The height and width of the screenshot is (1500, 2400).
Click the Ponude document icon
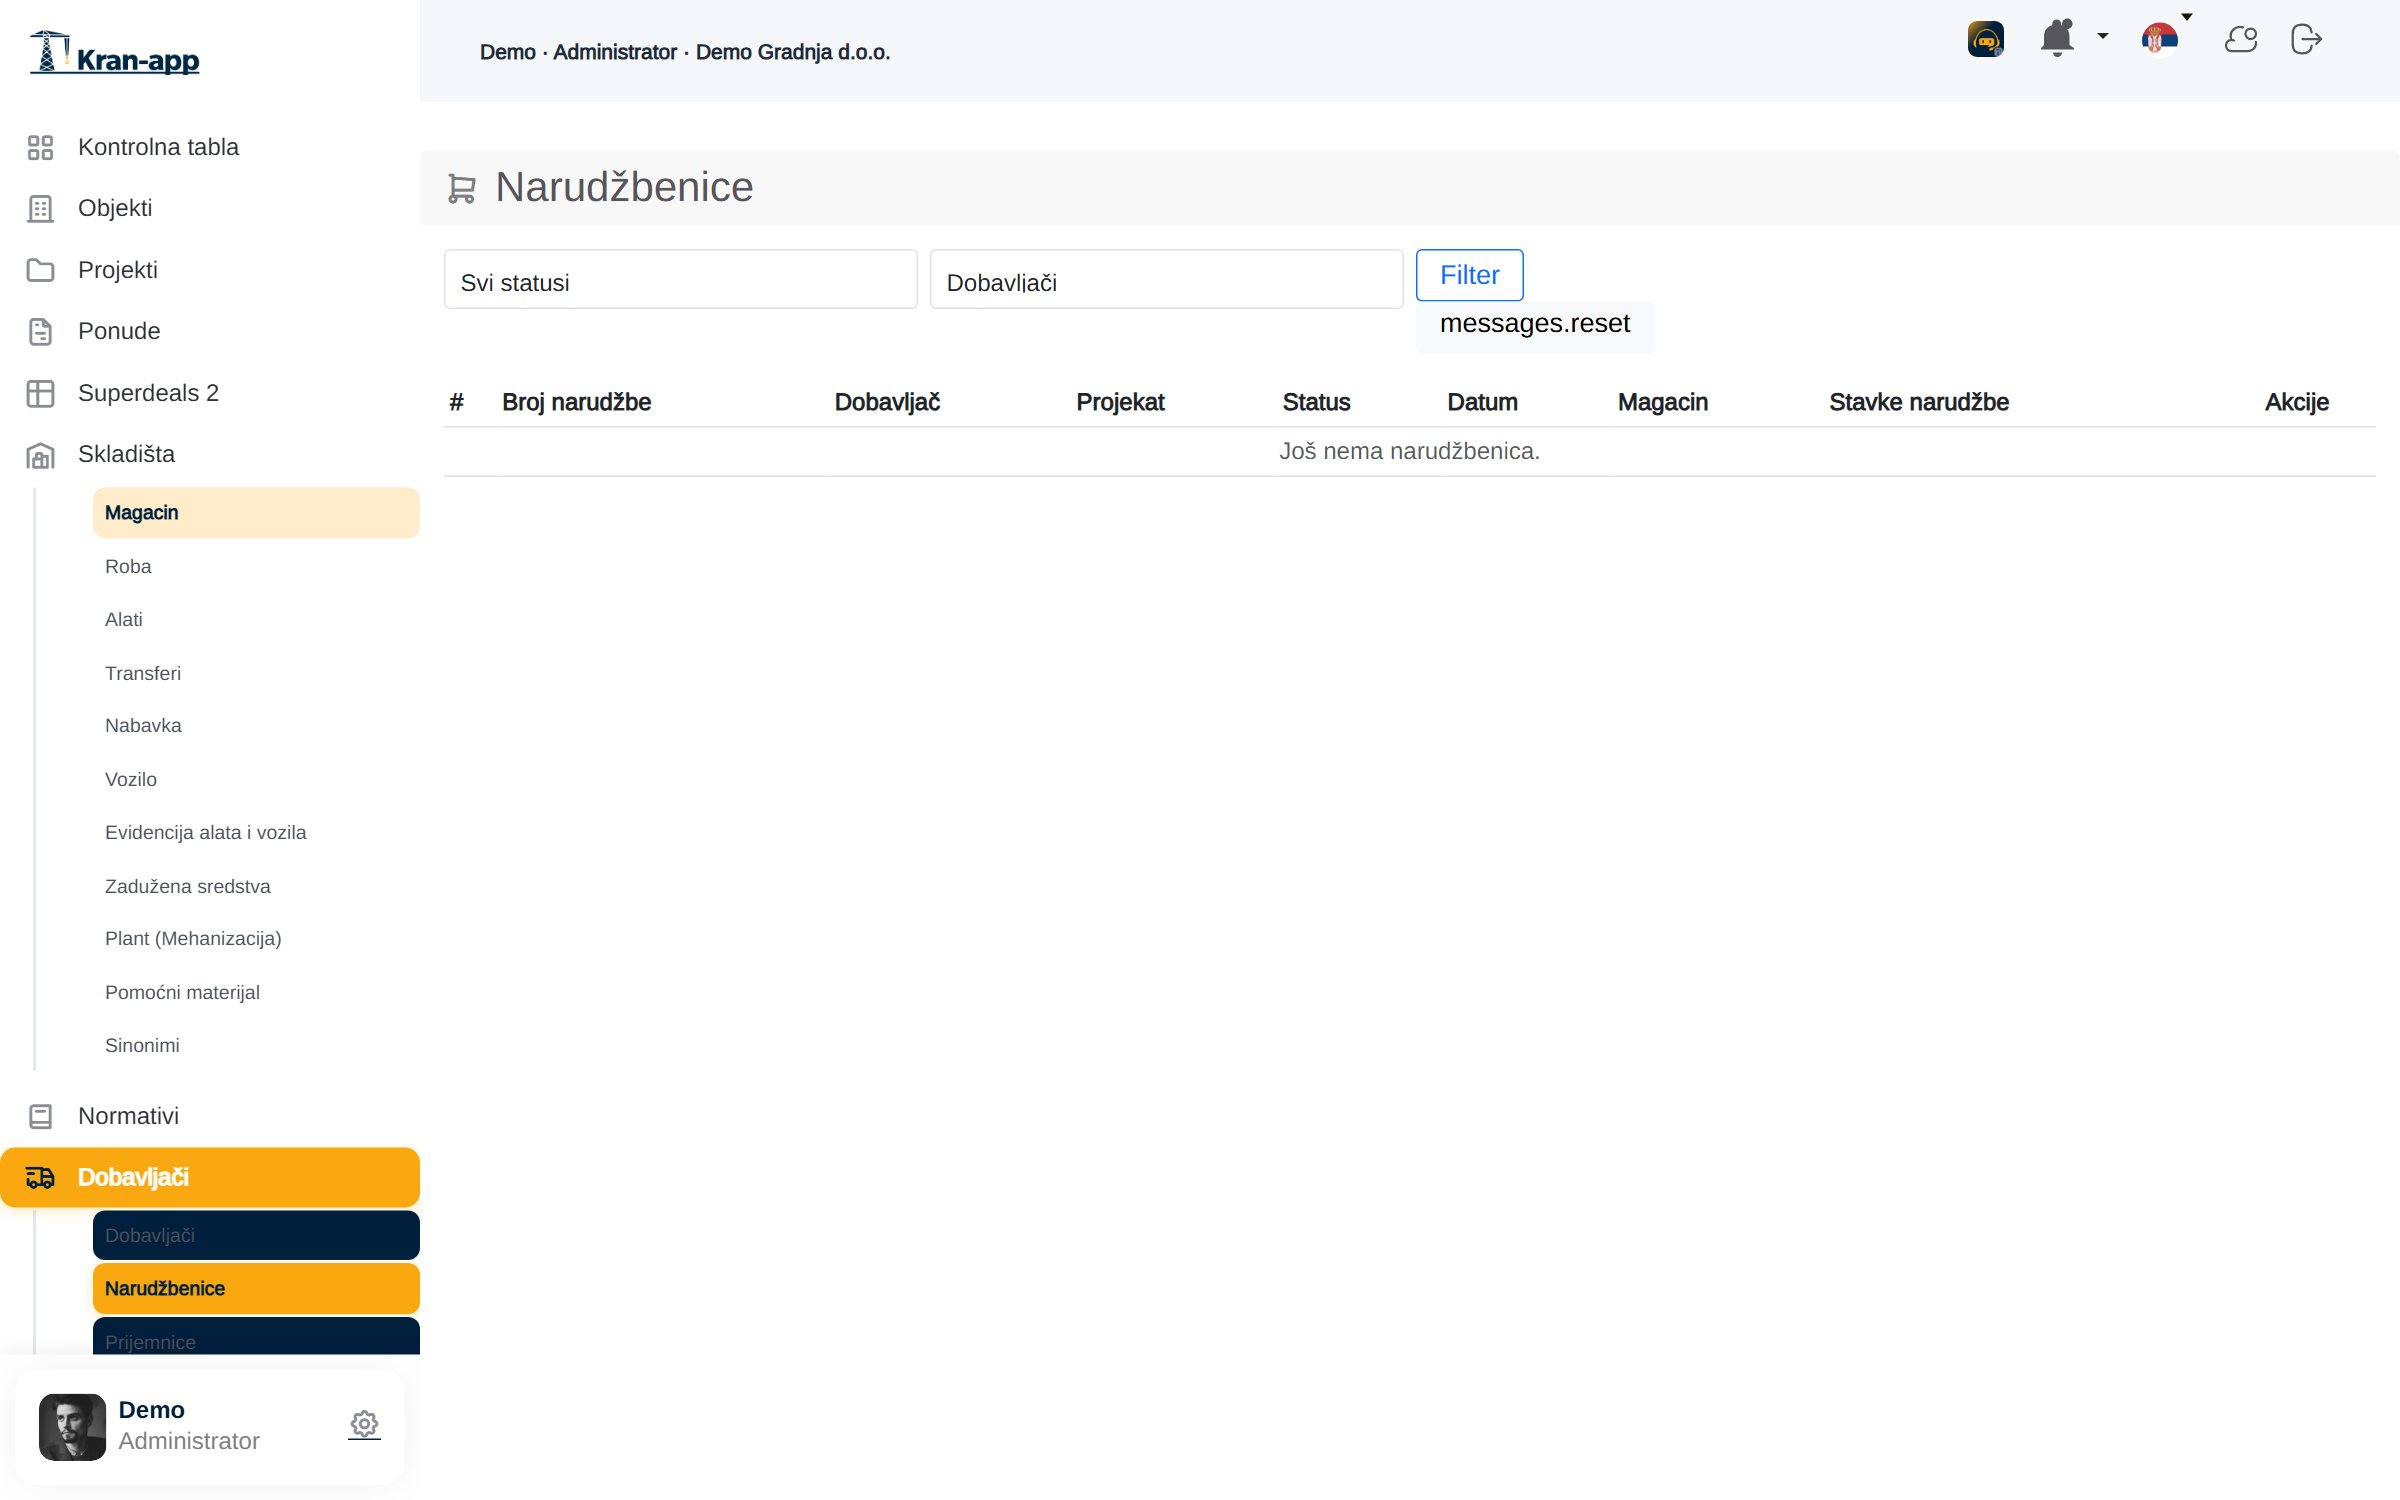[40, 332]
